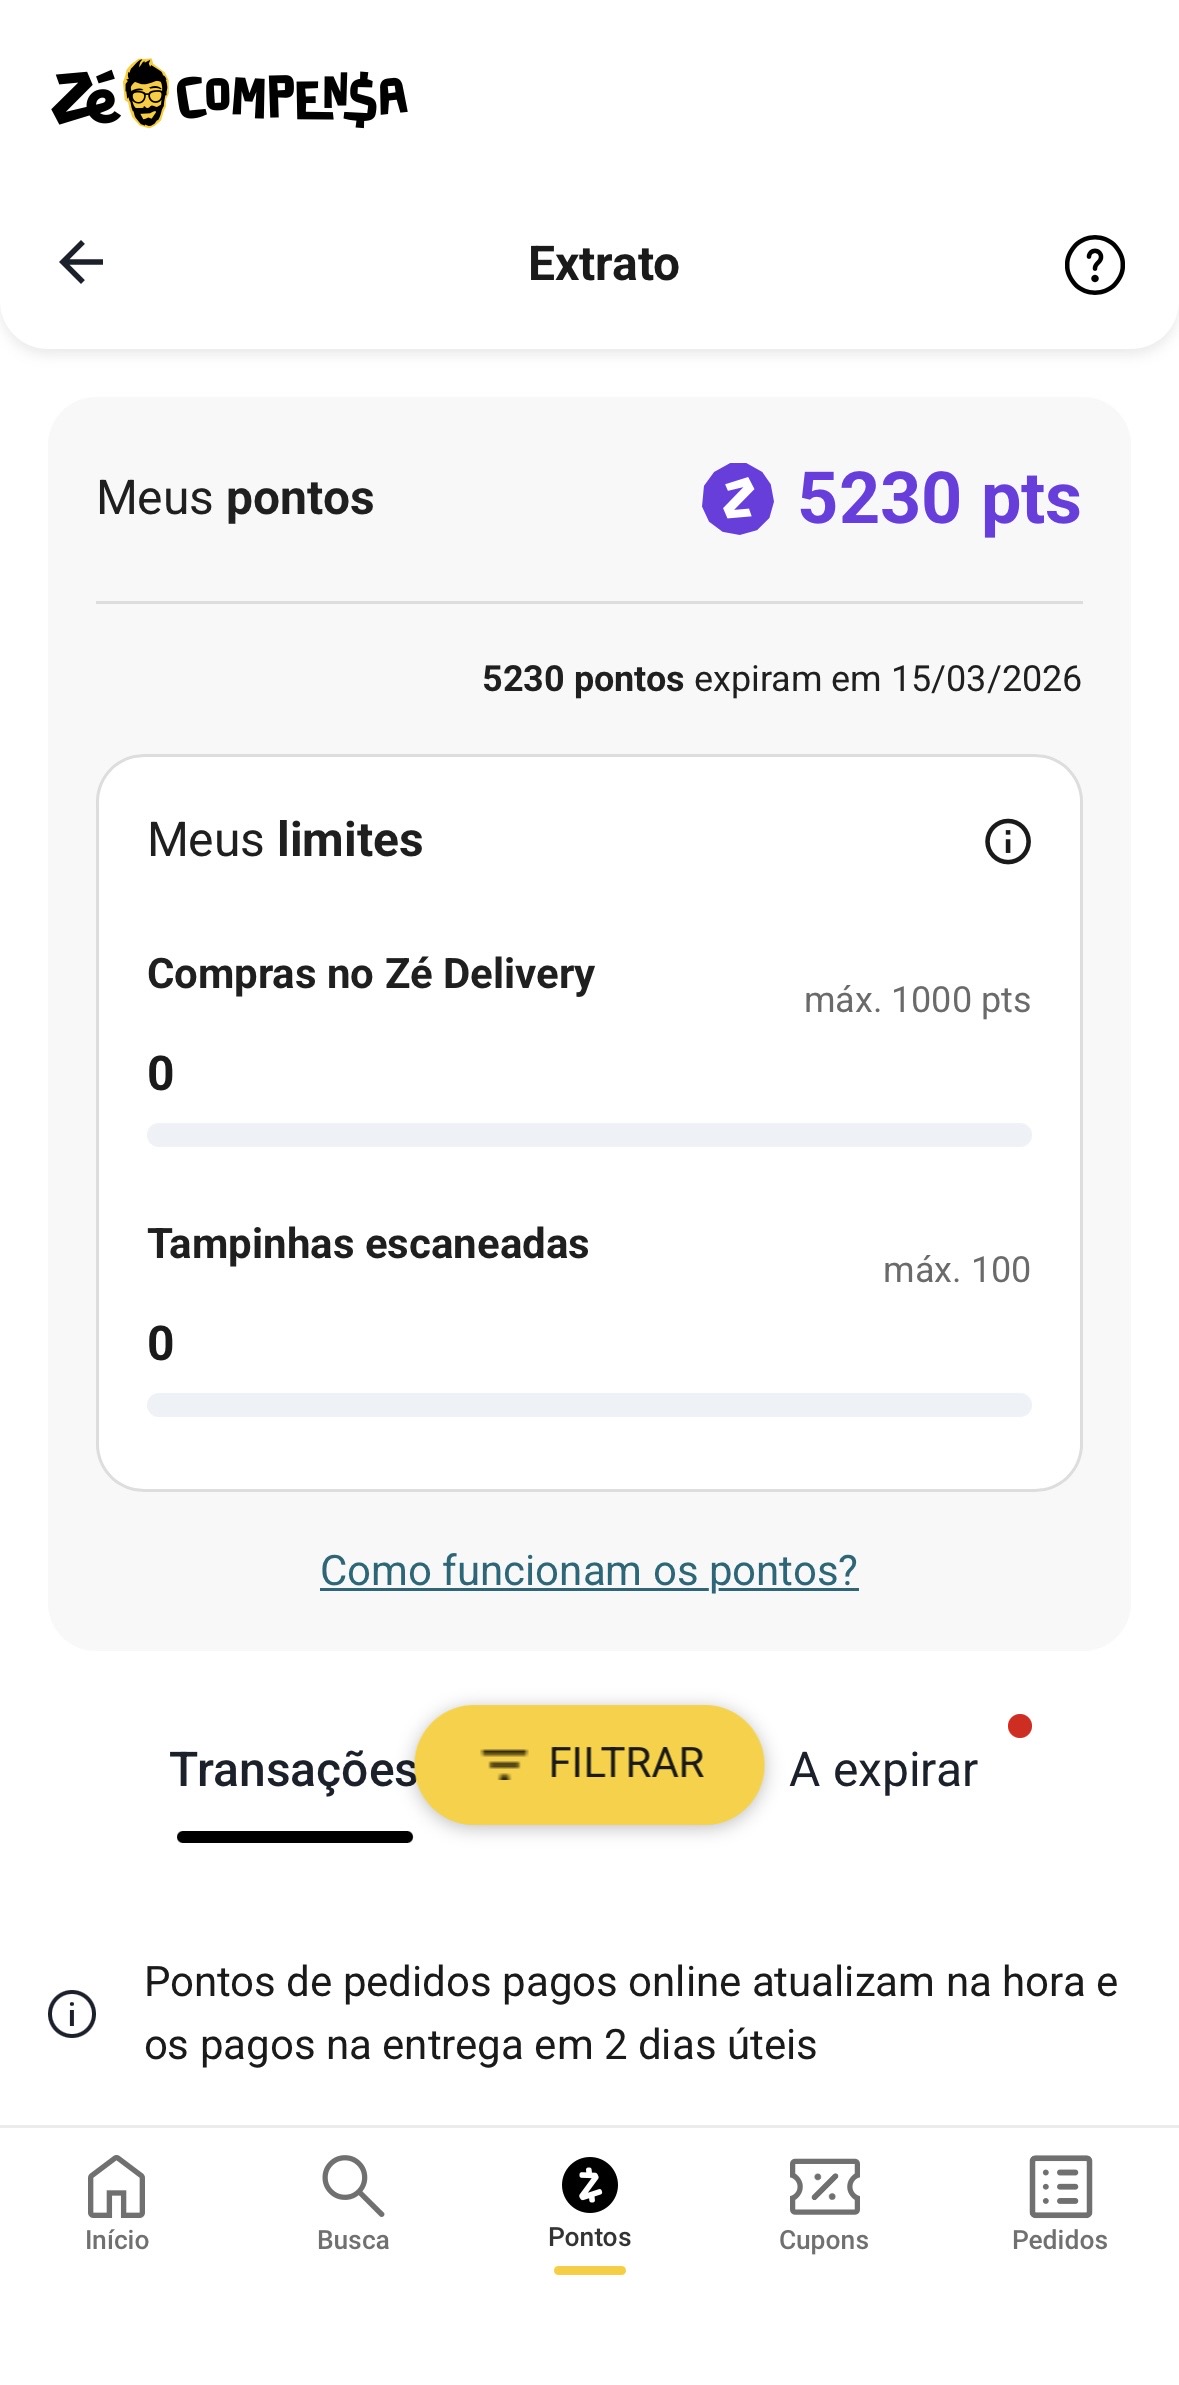
Task: Tap the red notification dot on A expirar
Action: click(x=1020, y=1726)
